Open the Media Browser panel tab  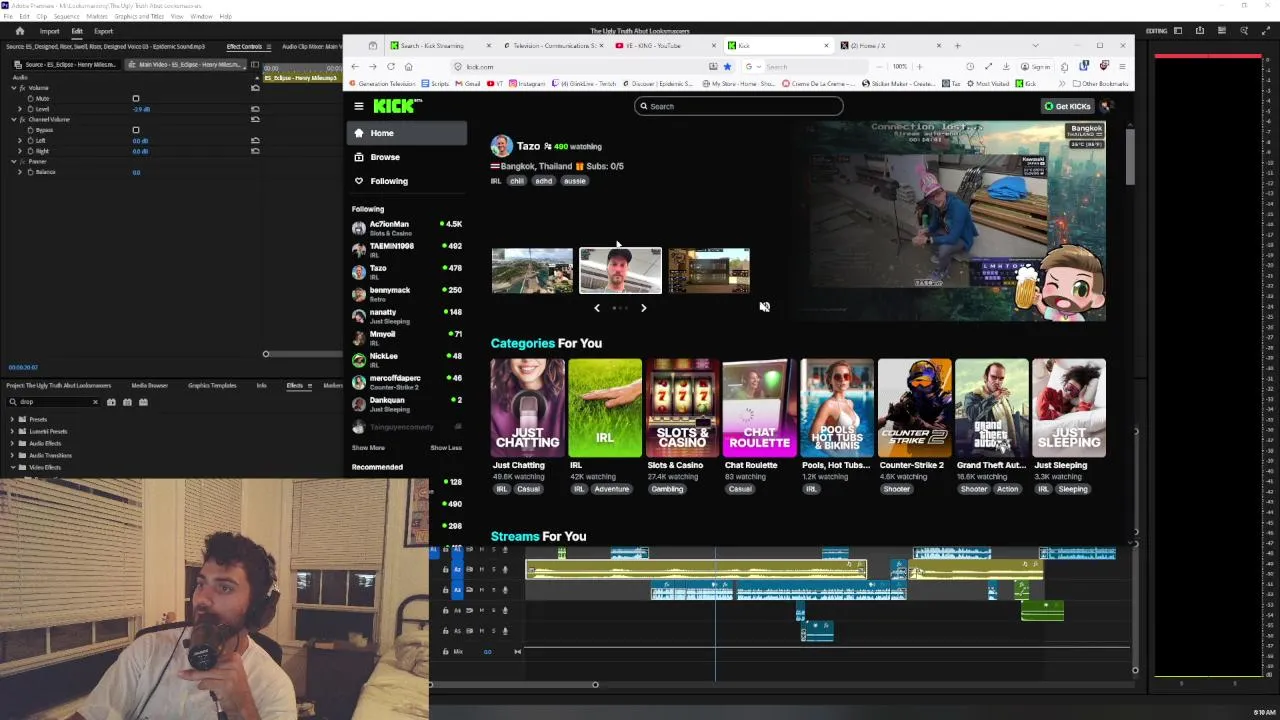pyautogui.click(x=149, y=386)
